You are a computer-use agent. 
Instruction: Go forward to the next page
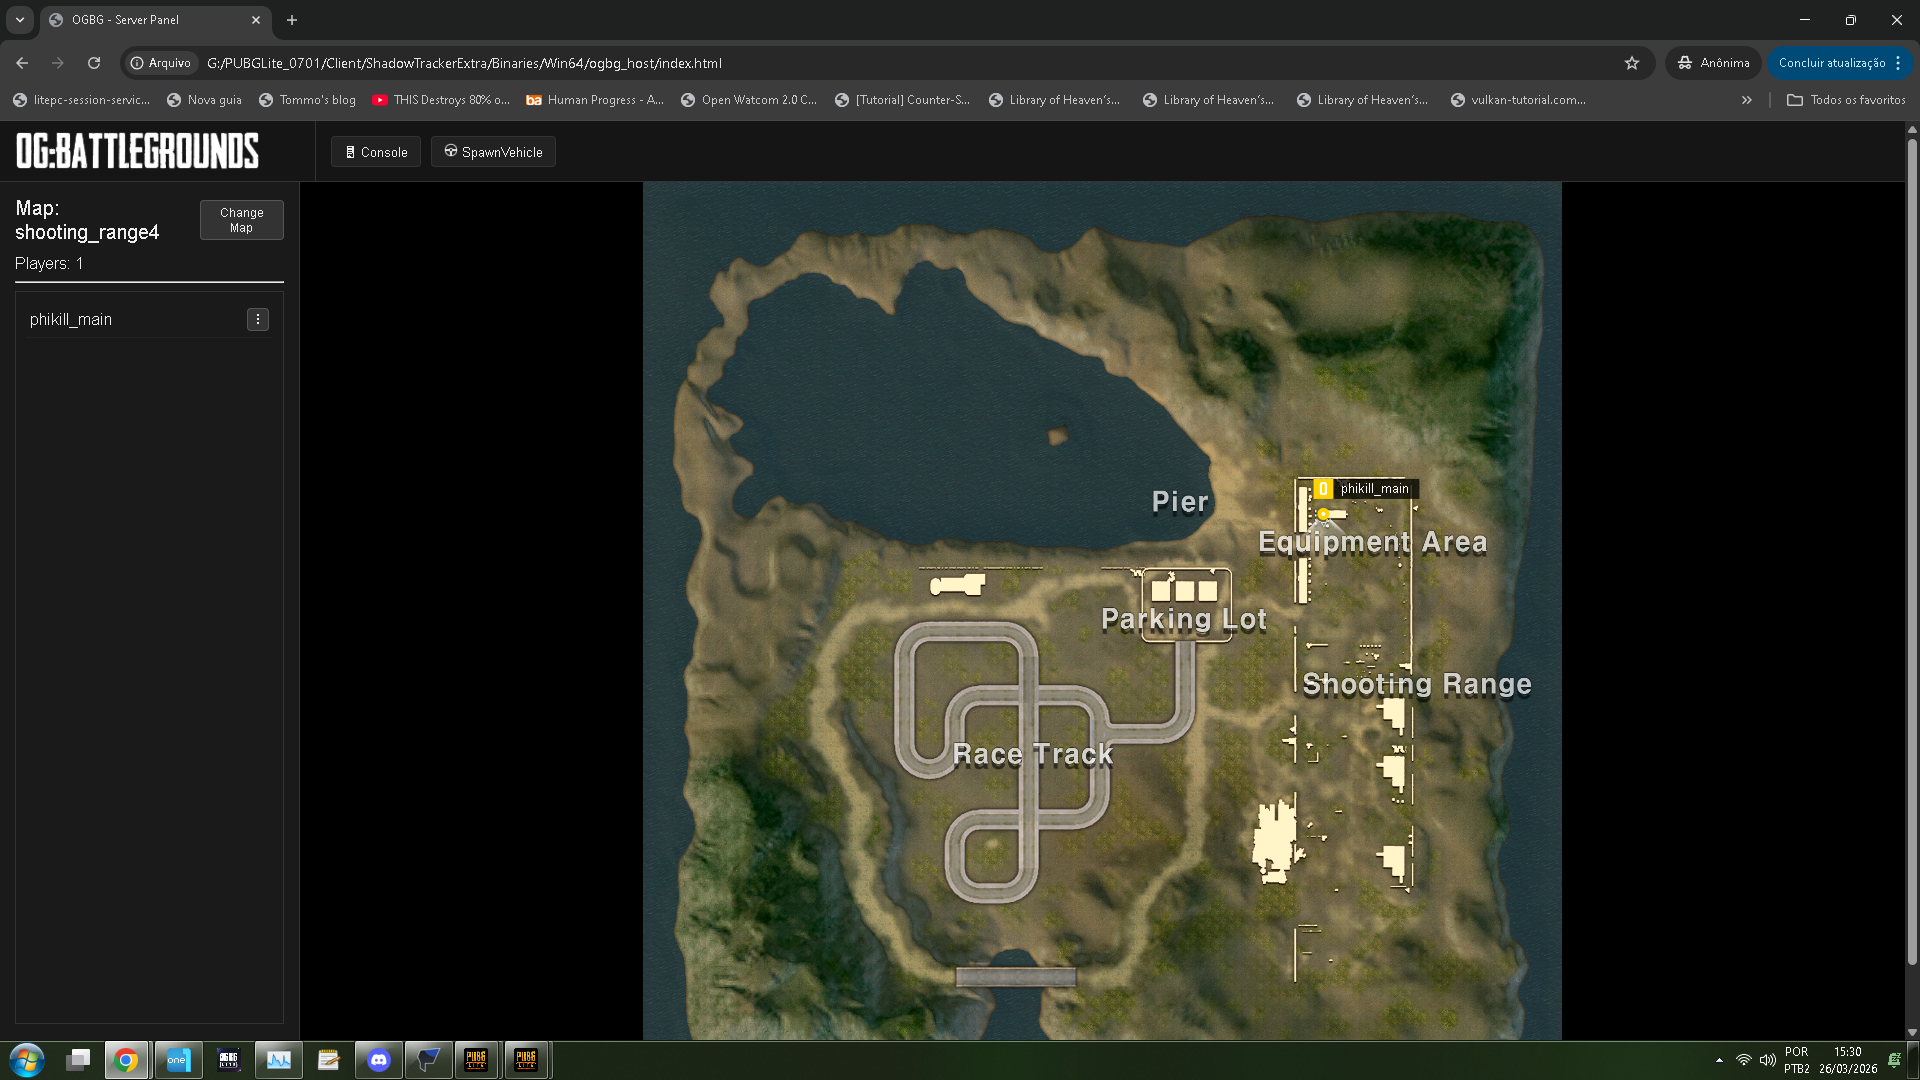pyautogui.click(x=58, y=63)
